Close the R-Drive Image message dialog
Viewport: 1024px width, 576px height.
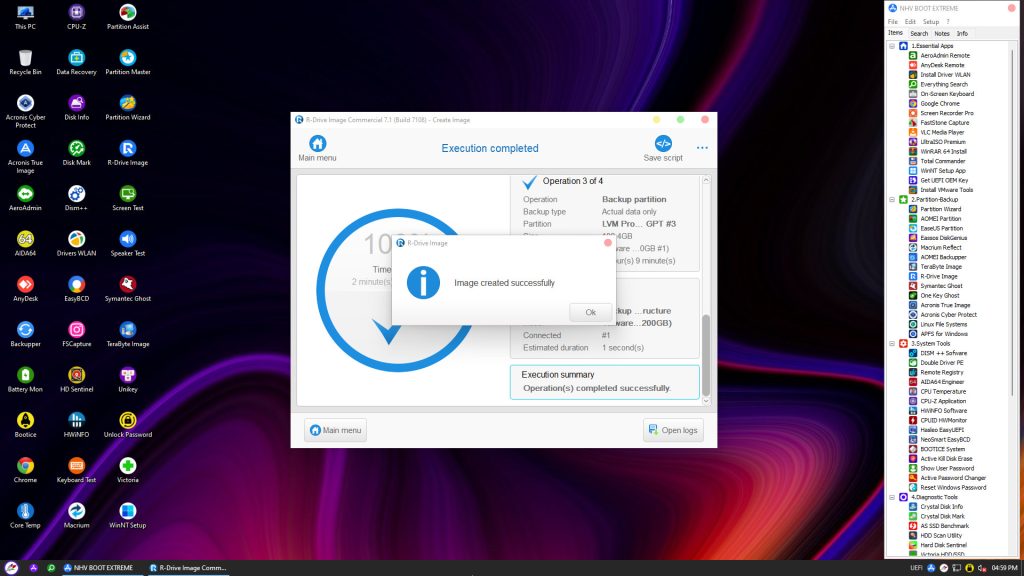pyautogui.click(x=608, y=242)
